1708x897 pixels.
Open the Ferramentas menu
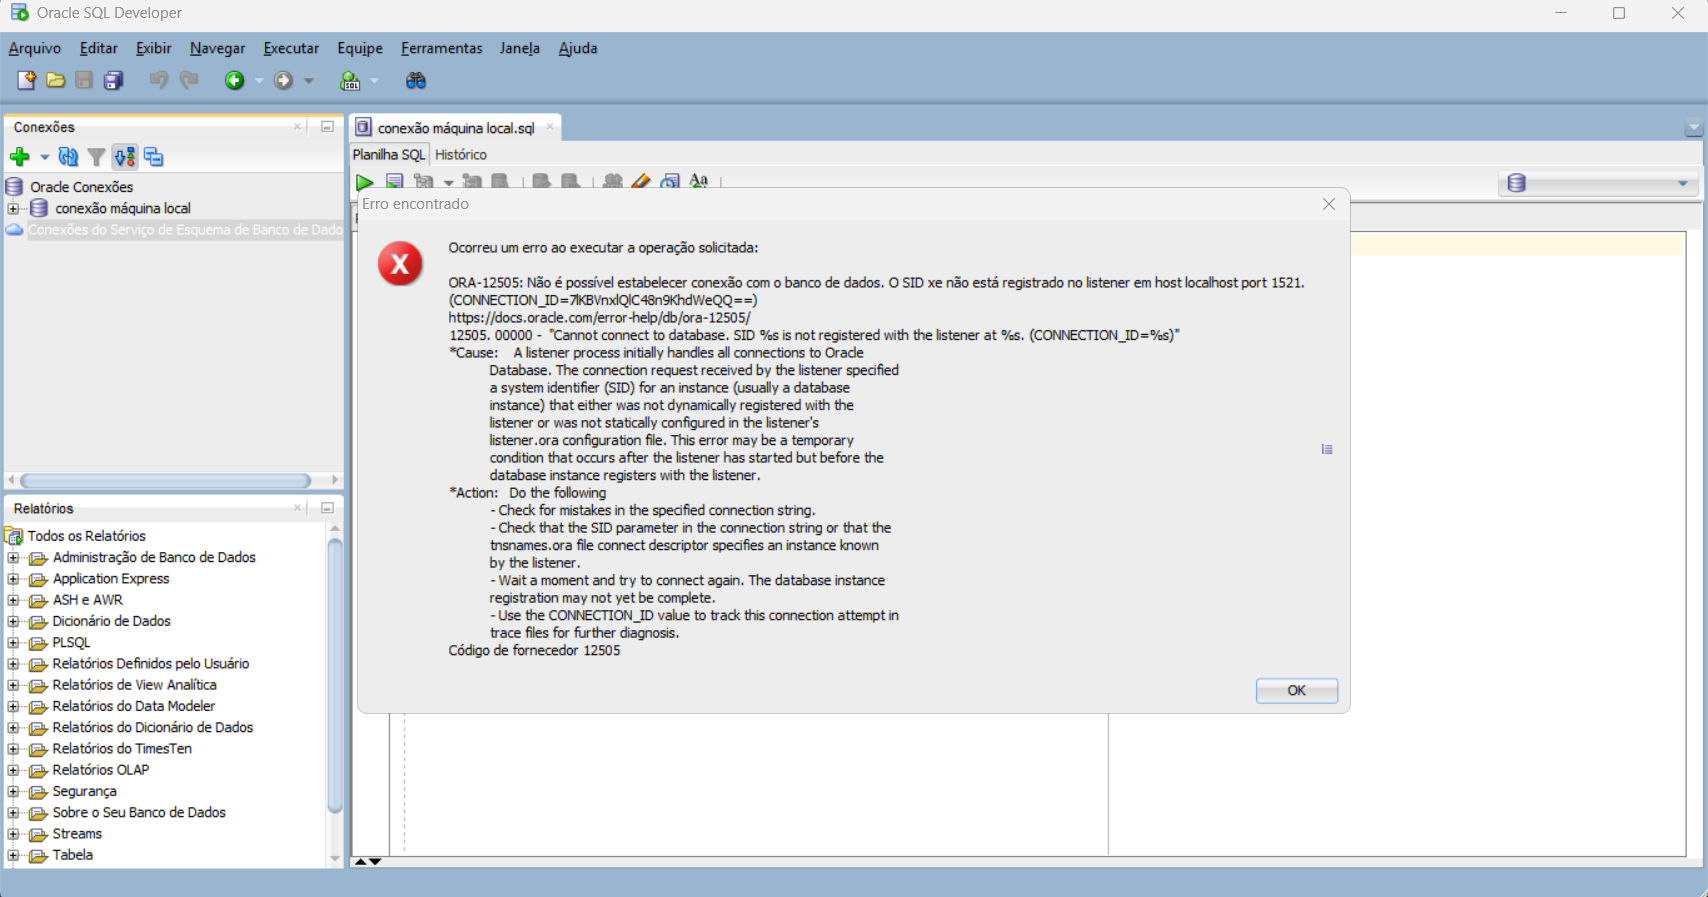pyautogui.click(x=442, y=48)
